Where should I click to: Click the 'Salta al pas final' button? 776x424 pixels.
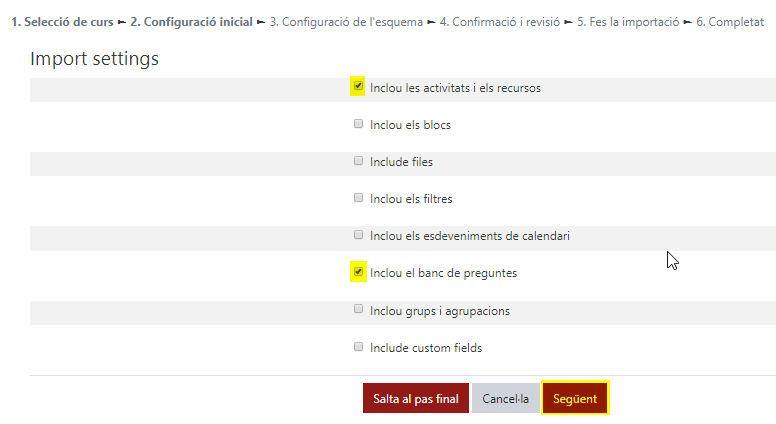pyautogui.click(x=415, y=398)
